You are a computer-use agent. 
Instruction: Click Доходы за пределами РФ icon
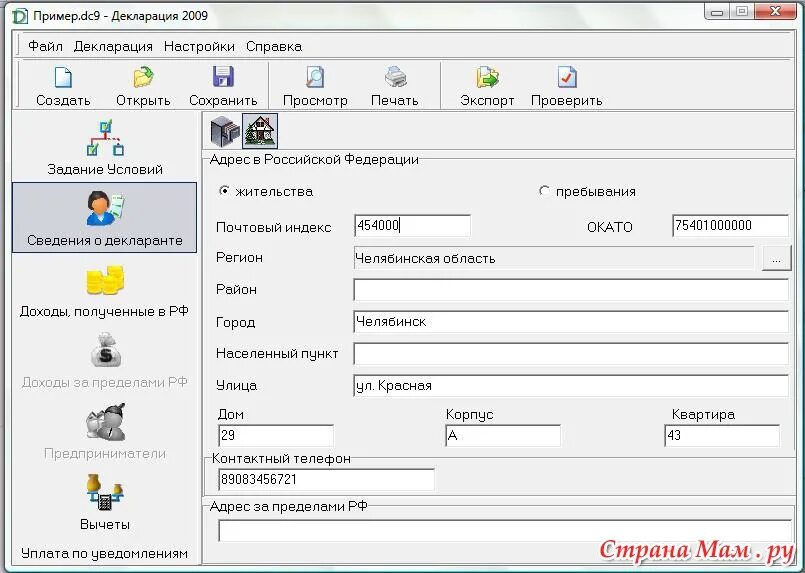coord(105,350)
